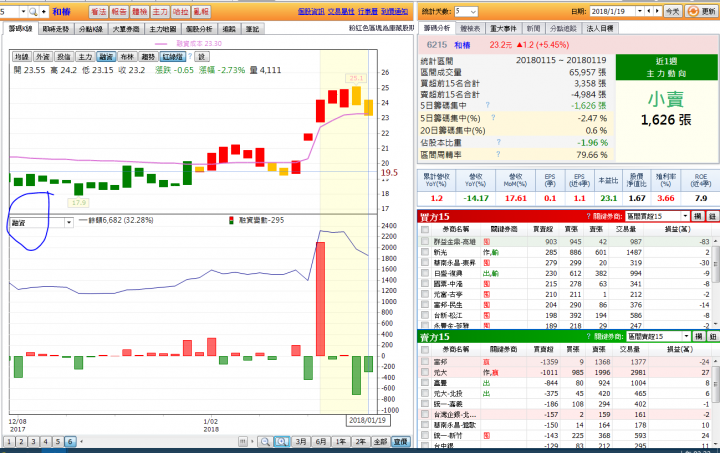Toggle the 布林 chart indicator
720x453 pixels.
coord(127,57)
